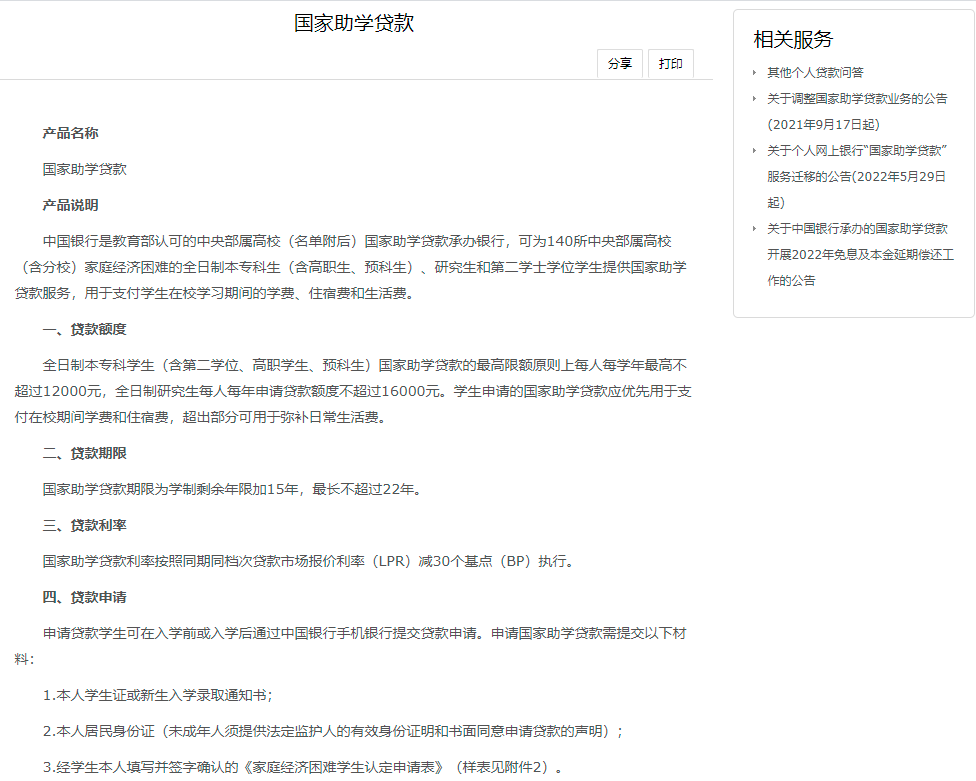Click the 二、贷款期限 heading
The image size is (976, 781).
(x=84, y=453)
